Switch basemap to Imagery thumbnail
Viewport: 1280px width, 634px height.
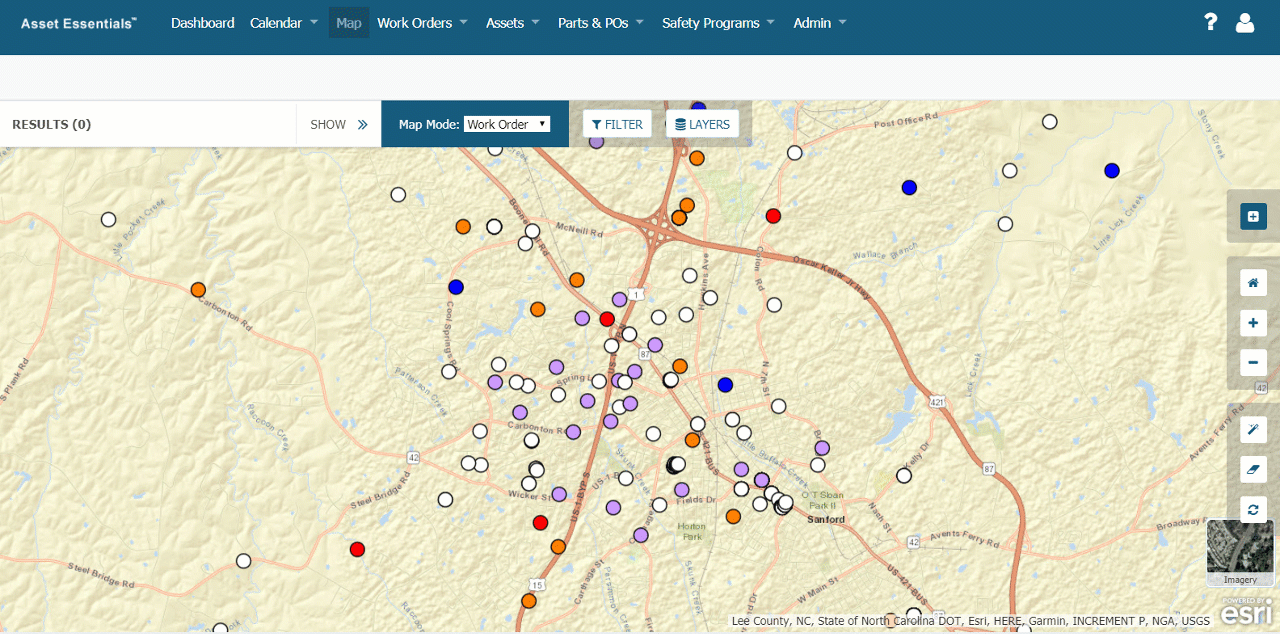coord(1240,552)
